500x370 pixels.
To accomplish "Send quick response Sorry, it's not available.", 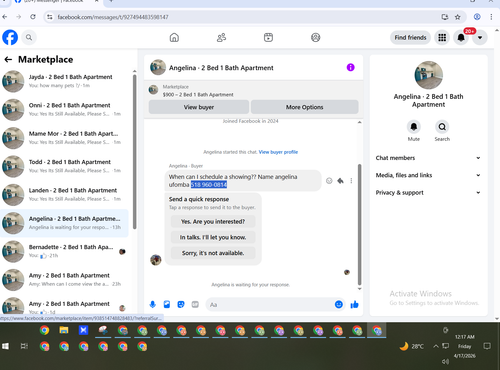I will coord(213,253).
